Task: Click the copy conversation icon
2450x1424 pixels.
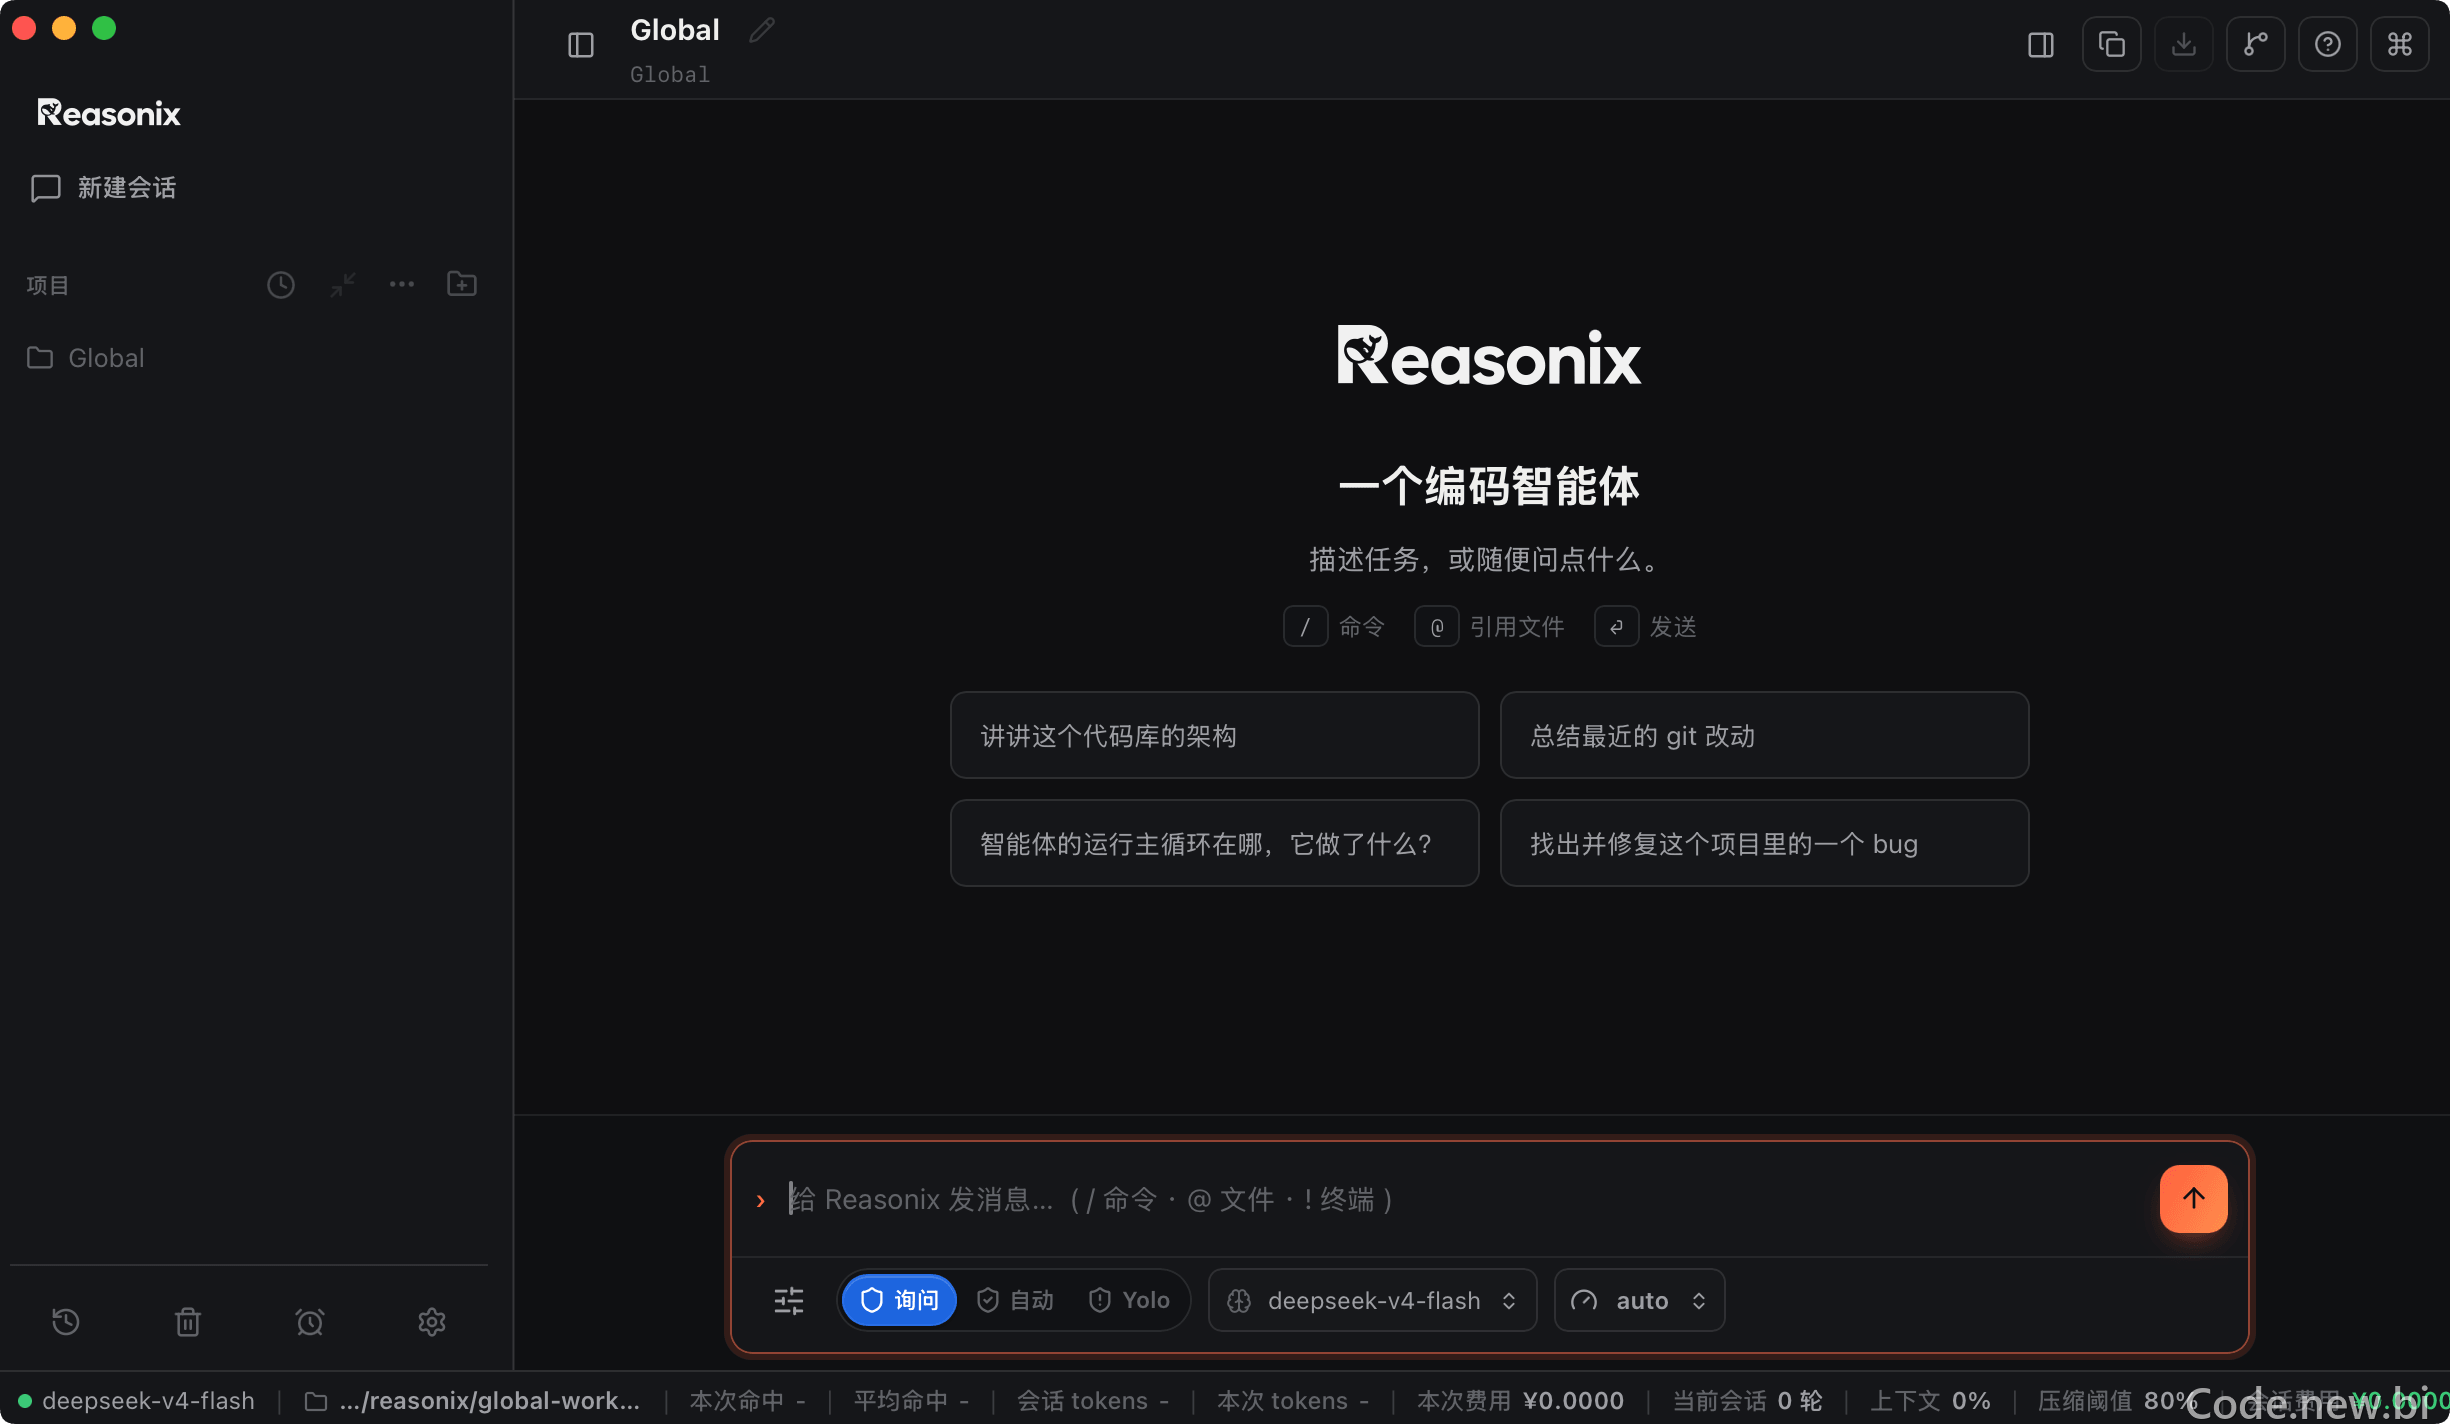Action: coord(2112,45)
